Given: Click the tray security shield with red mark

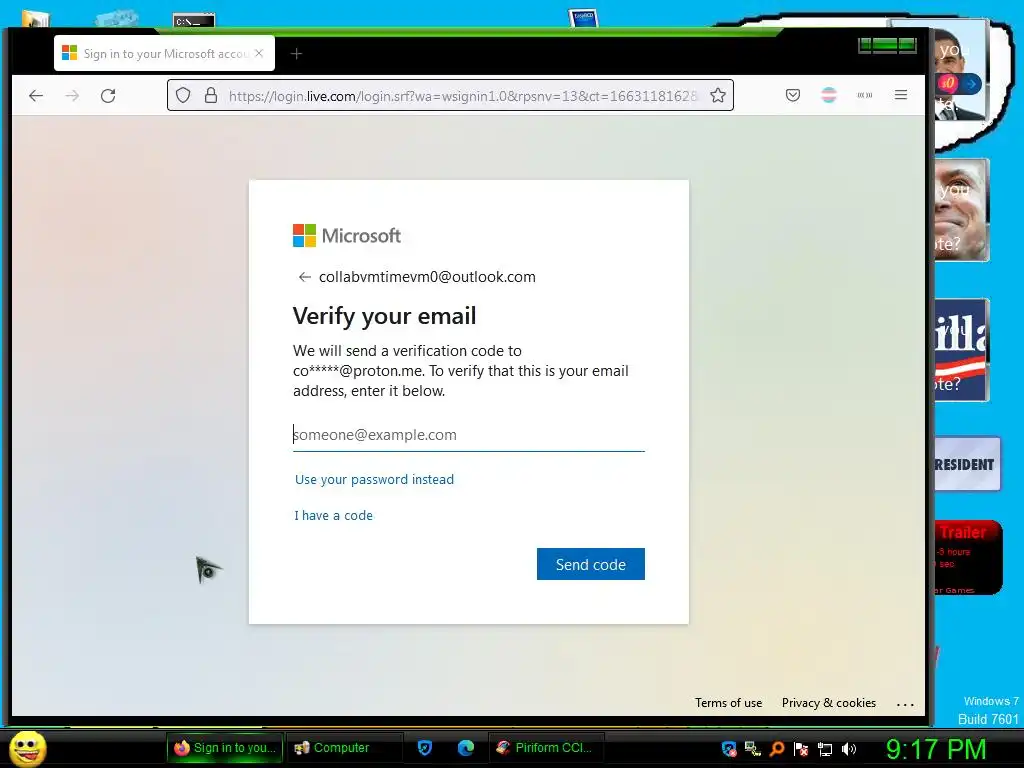Looking at the screenshot, I should pos(729,748).
